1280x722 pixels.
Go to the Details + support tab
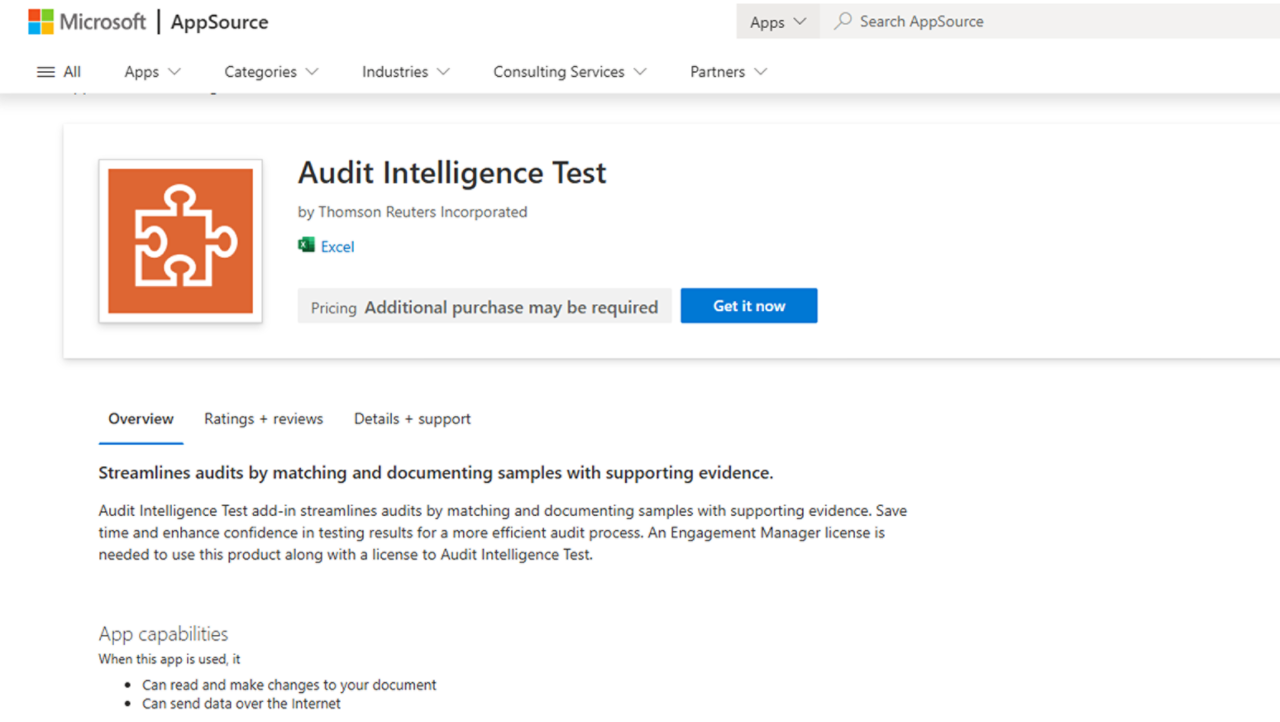click(x=412, y=419)
